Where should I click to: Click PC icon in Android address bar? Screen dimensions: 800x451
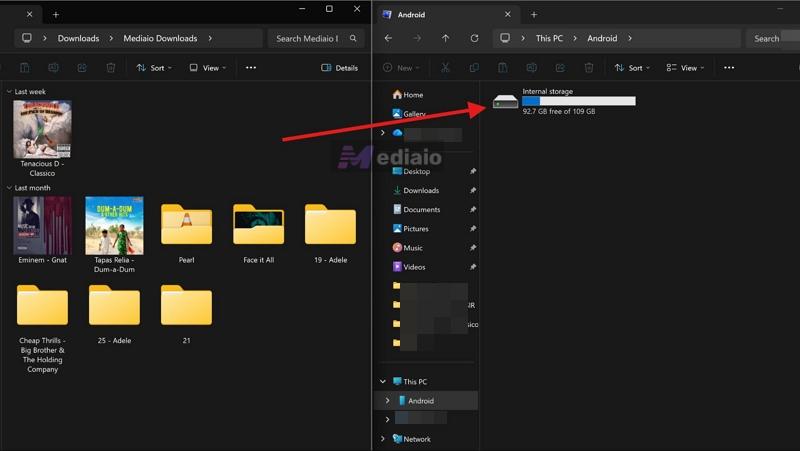[505, 38]
